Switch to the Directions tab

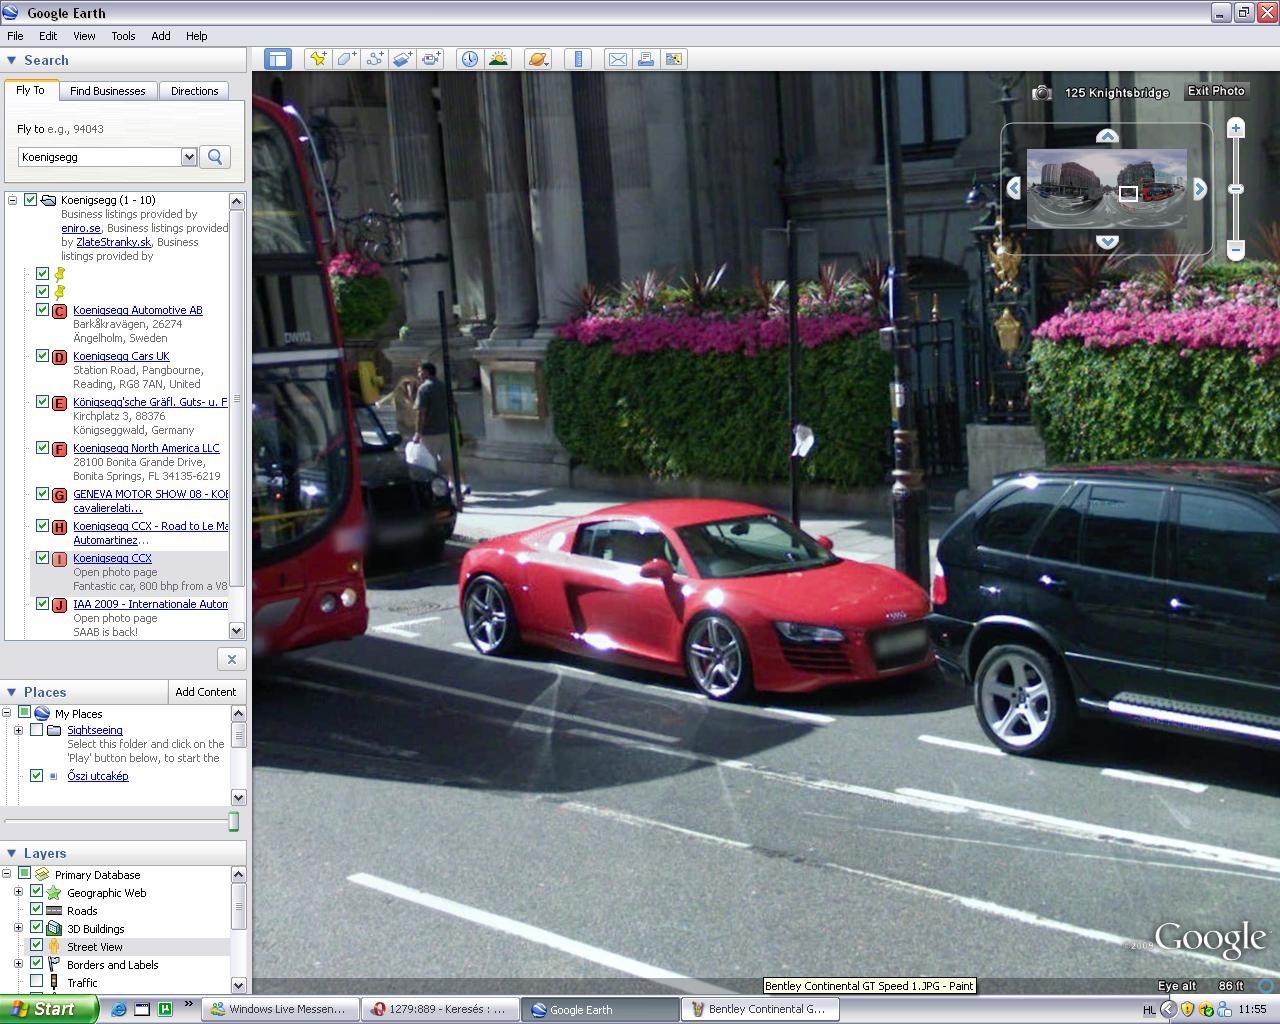tap(194, 91)
